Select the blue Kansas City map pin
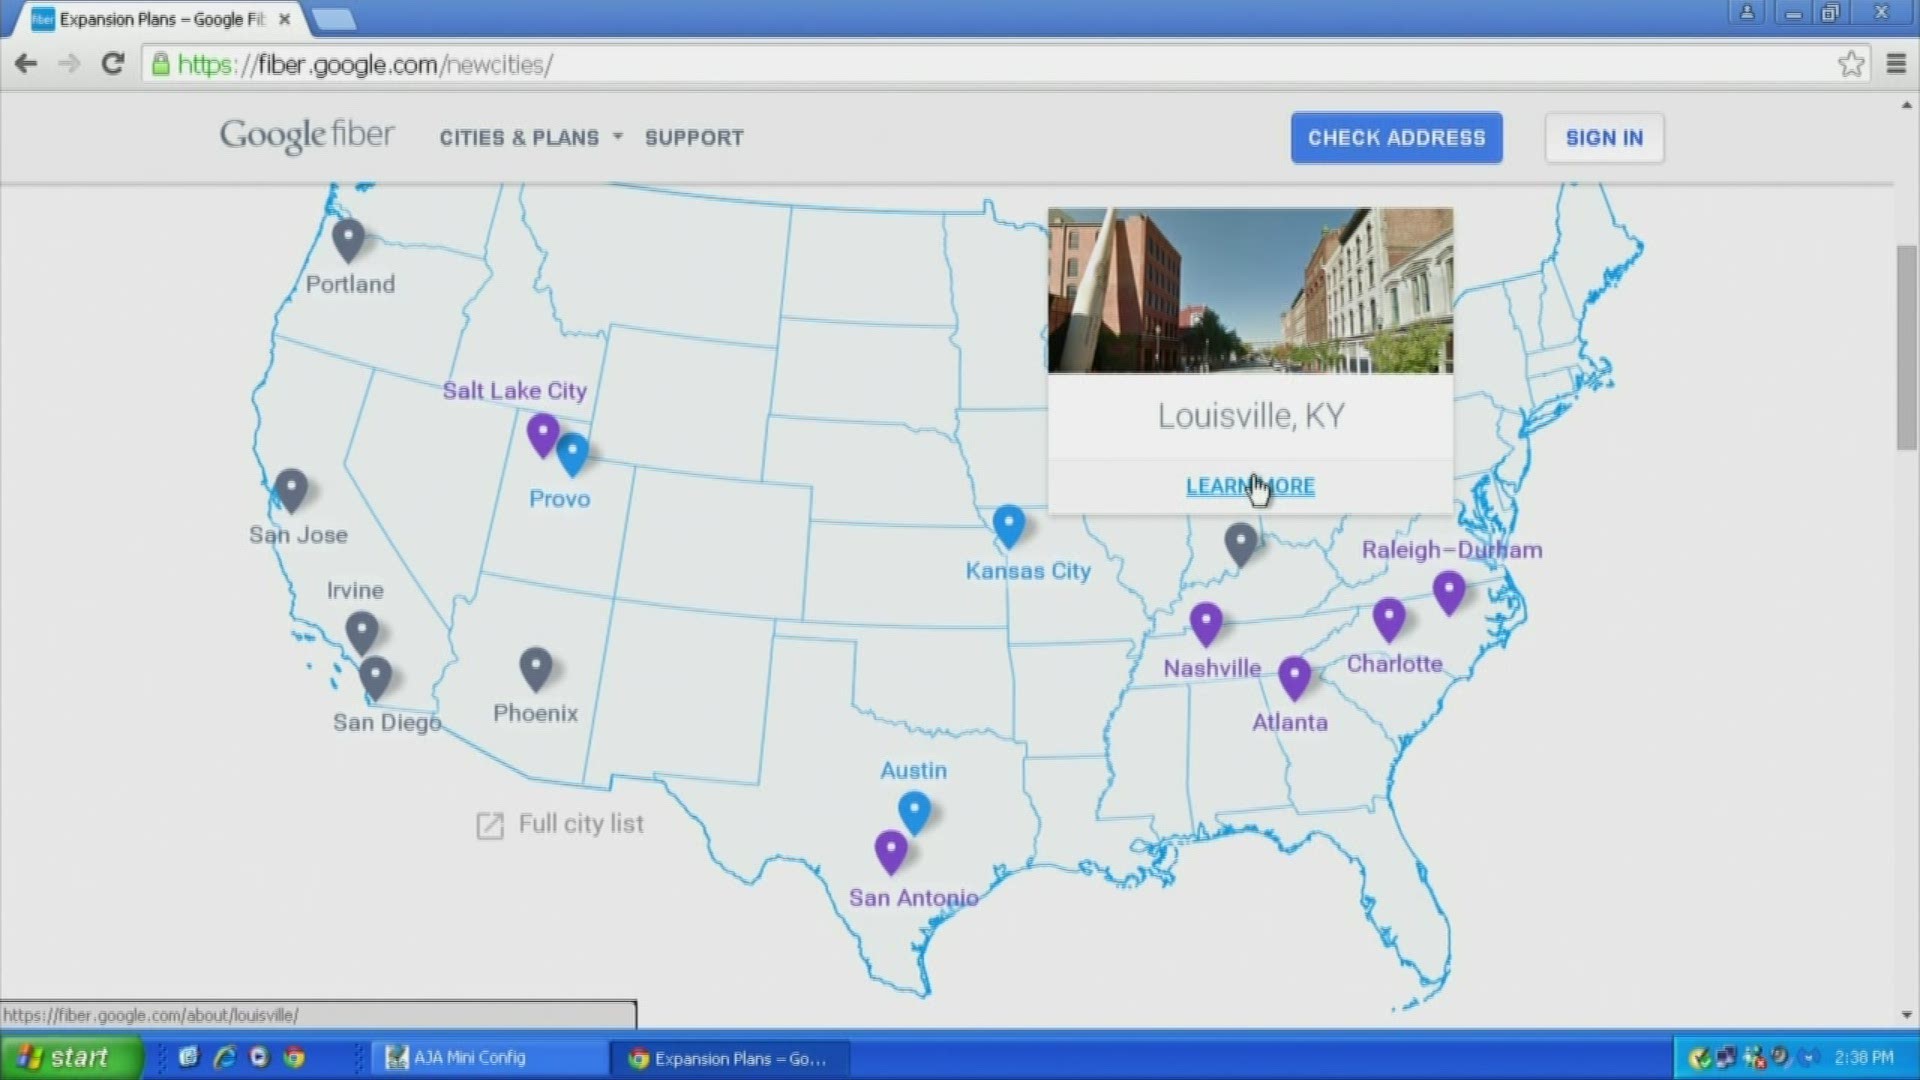Viewport: 1920px width, 1080px height. (x=1008, y=524)
